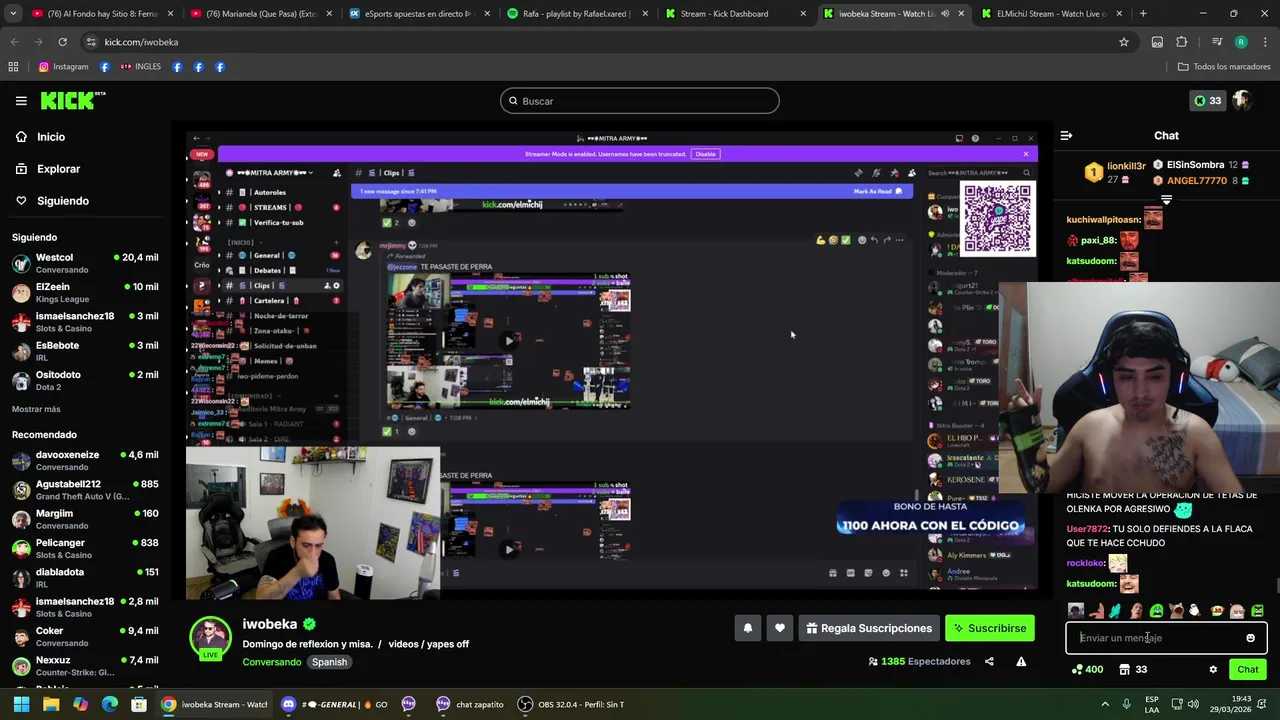Open Coker recommended channel
Image resolution: width=1280 pixels, height=720 pixels.
[x=85, y=636]
